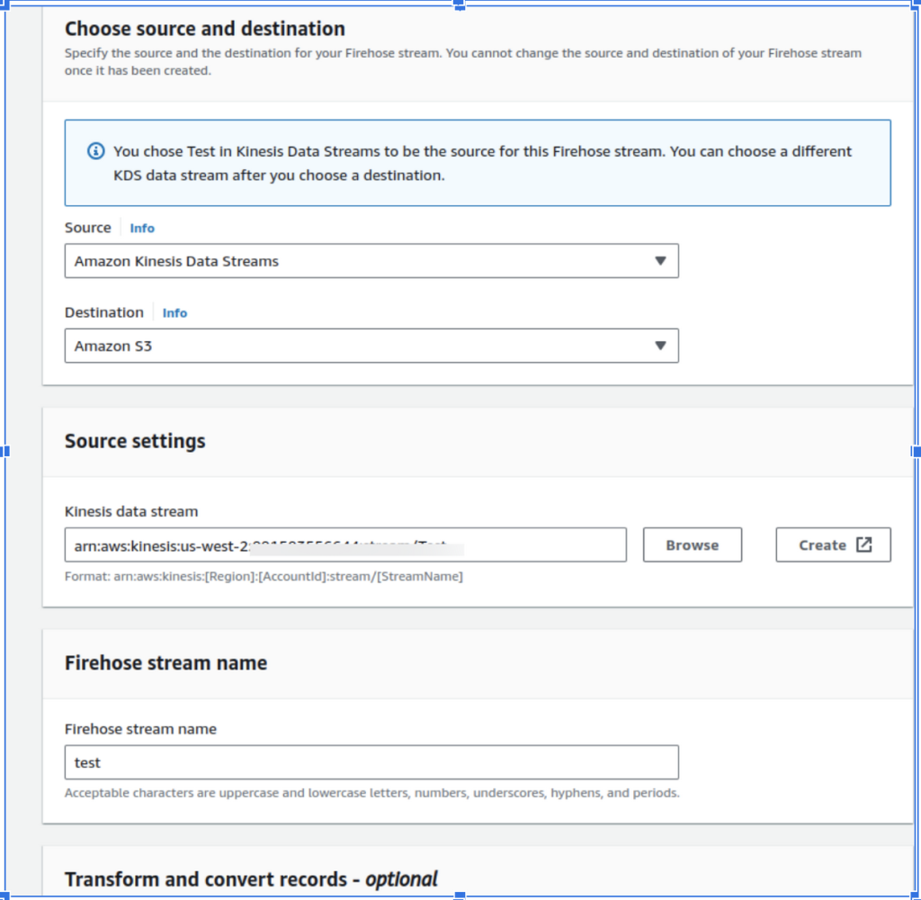Click the caret icon on the Source selector
921x900 pixels.
pos(660,260)
